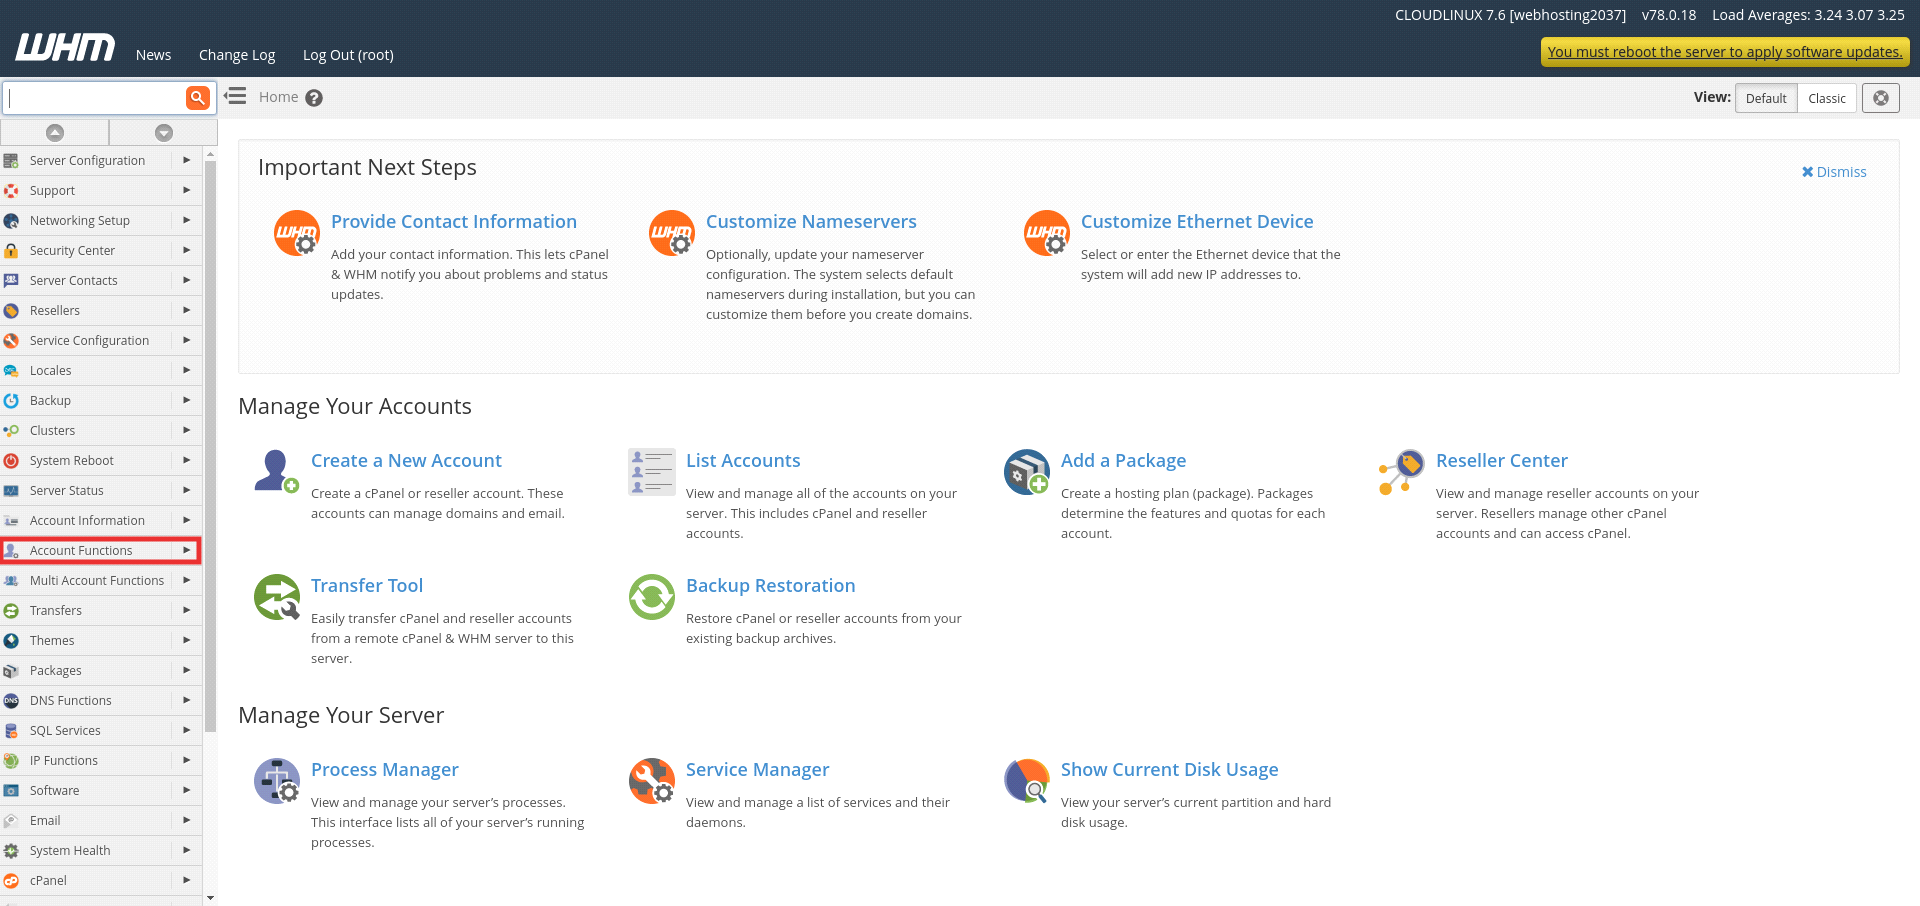
Task: Click the round icon next to Classic view
Action: (1881, 98)
